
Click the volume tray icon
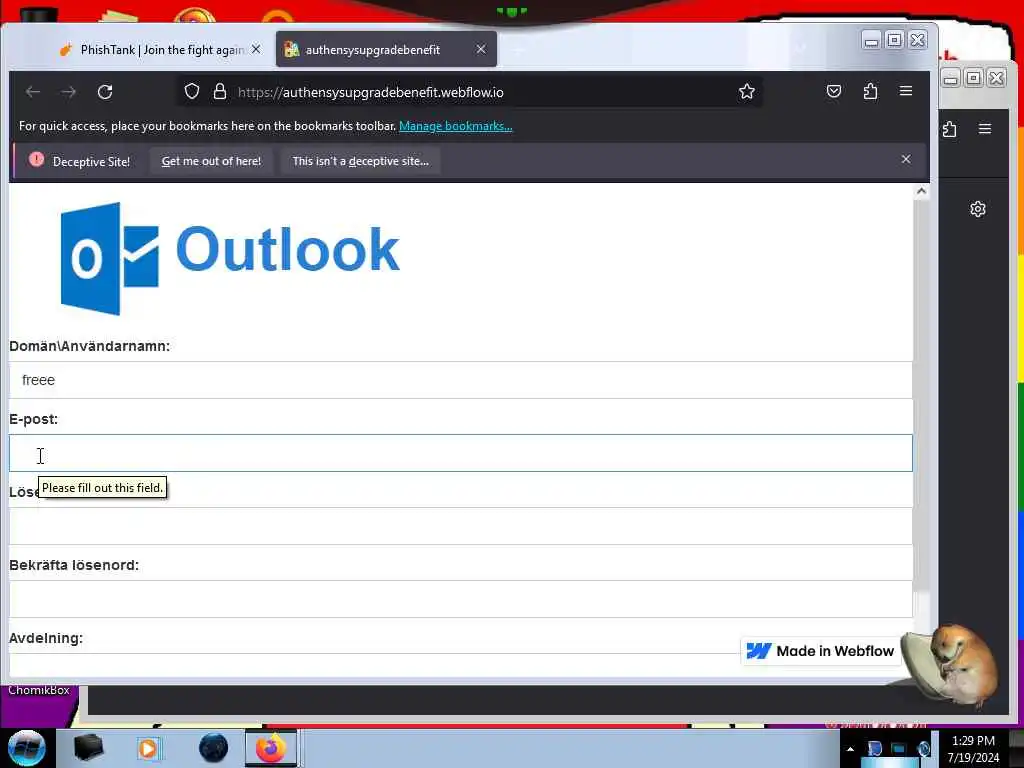coord(923,748)
